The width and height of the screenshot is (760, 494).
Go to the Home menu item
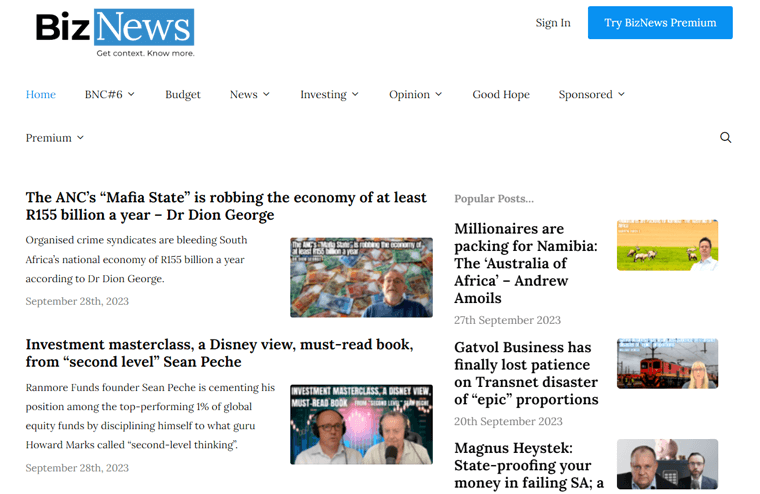tap(41, 95)
